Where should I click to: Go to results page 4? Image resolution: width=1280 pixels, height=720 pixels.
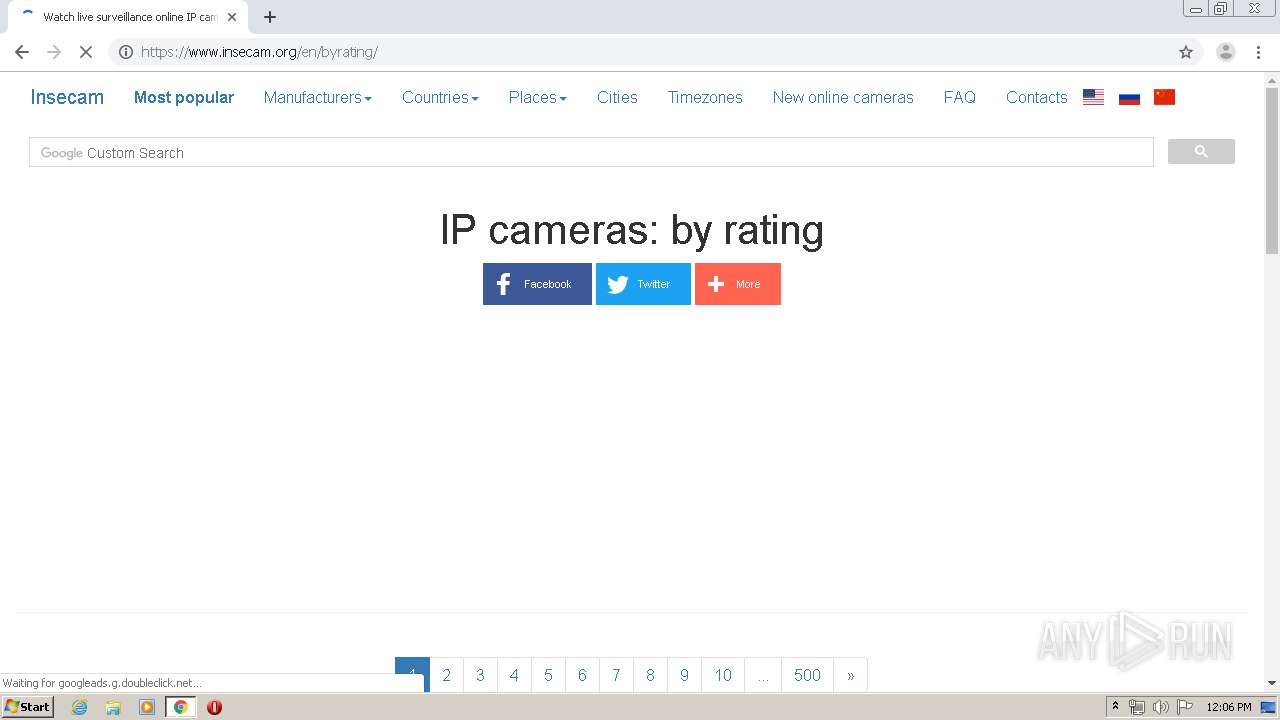(514, 675)
